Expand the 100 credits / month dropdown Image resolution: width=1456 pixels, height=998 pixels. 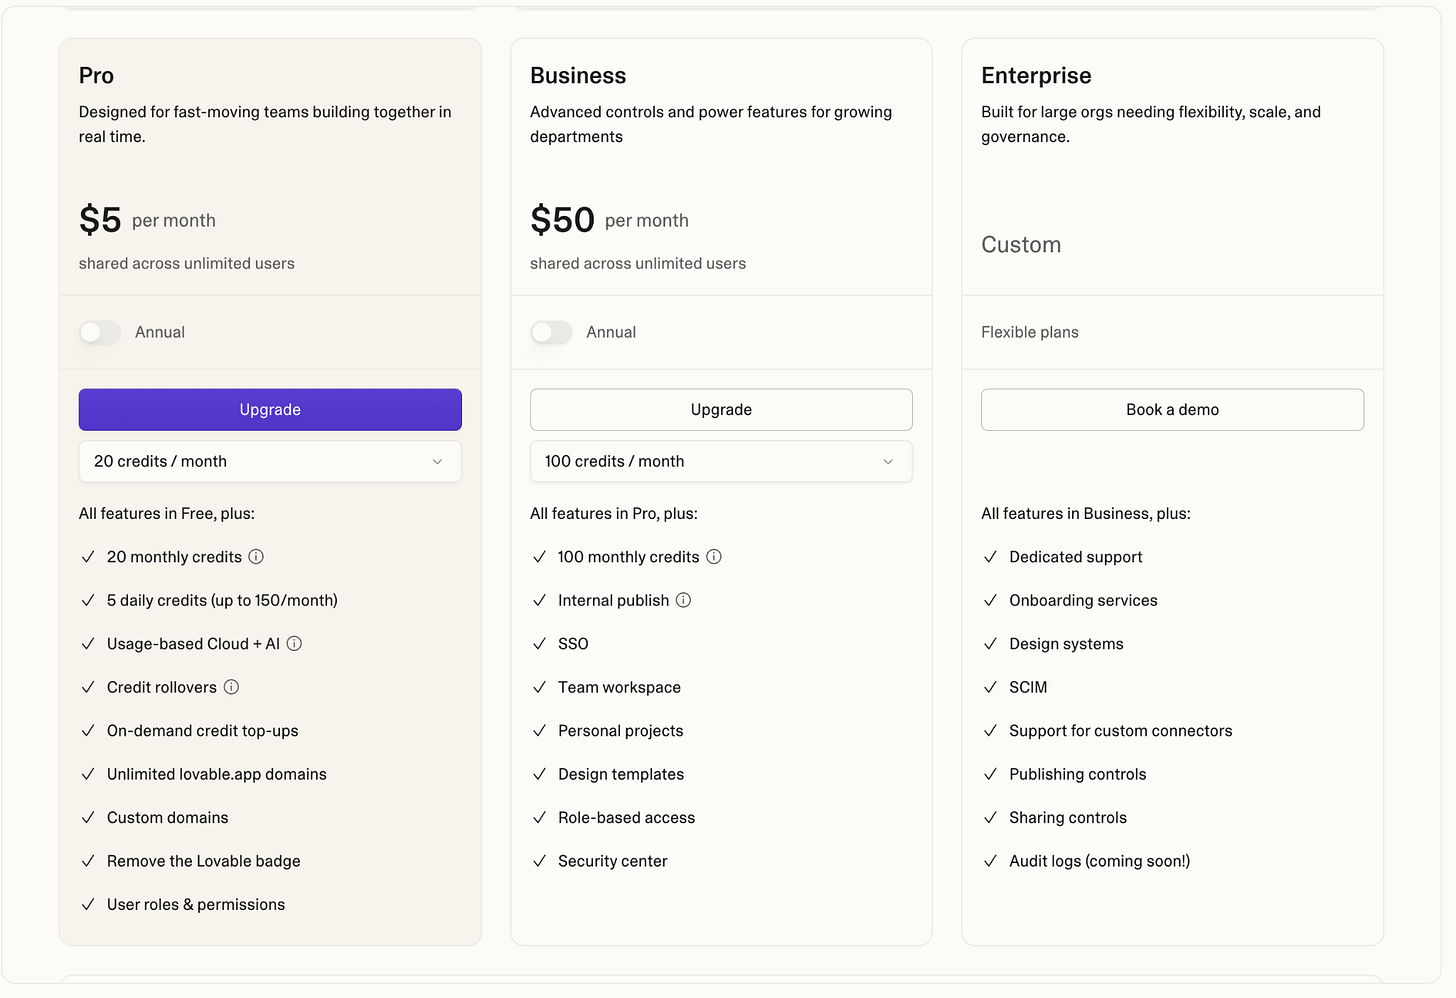(x=721, y=461)
